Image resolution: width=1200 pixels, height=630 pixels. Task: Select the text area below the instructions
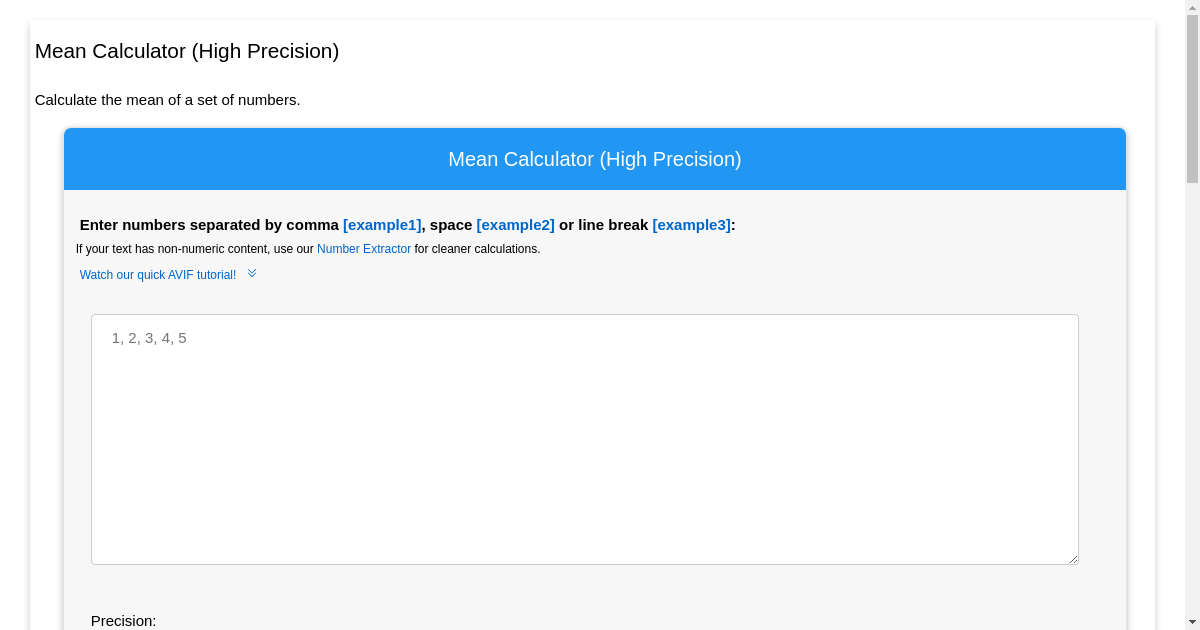[x=585, y=440]
